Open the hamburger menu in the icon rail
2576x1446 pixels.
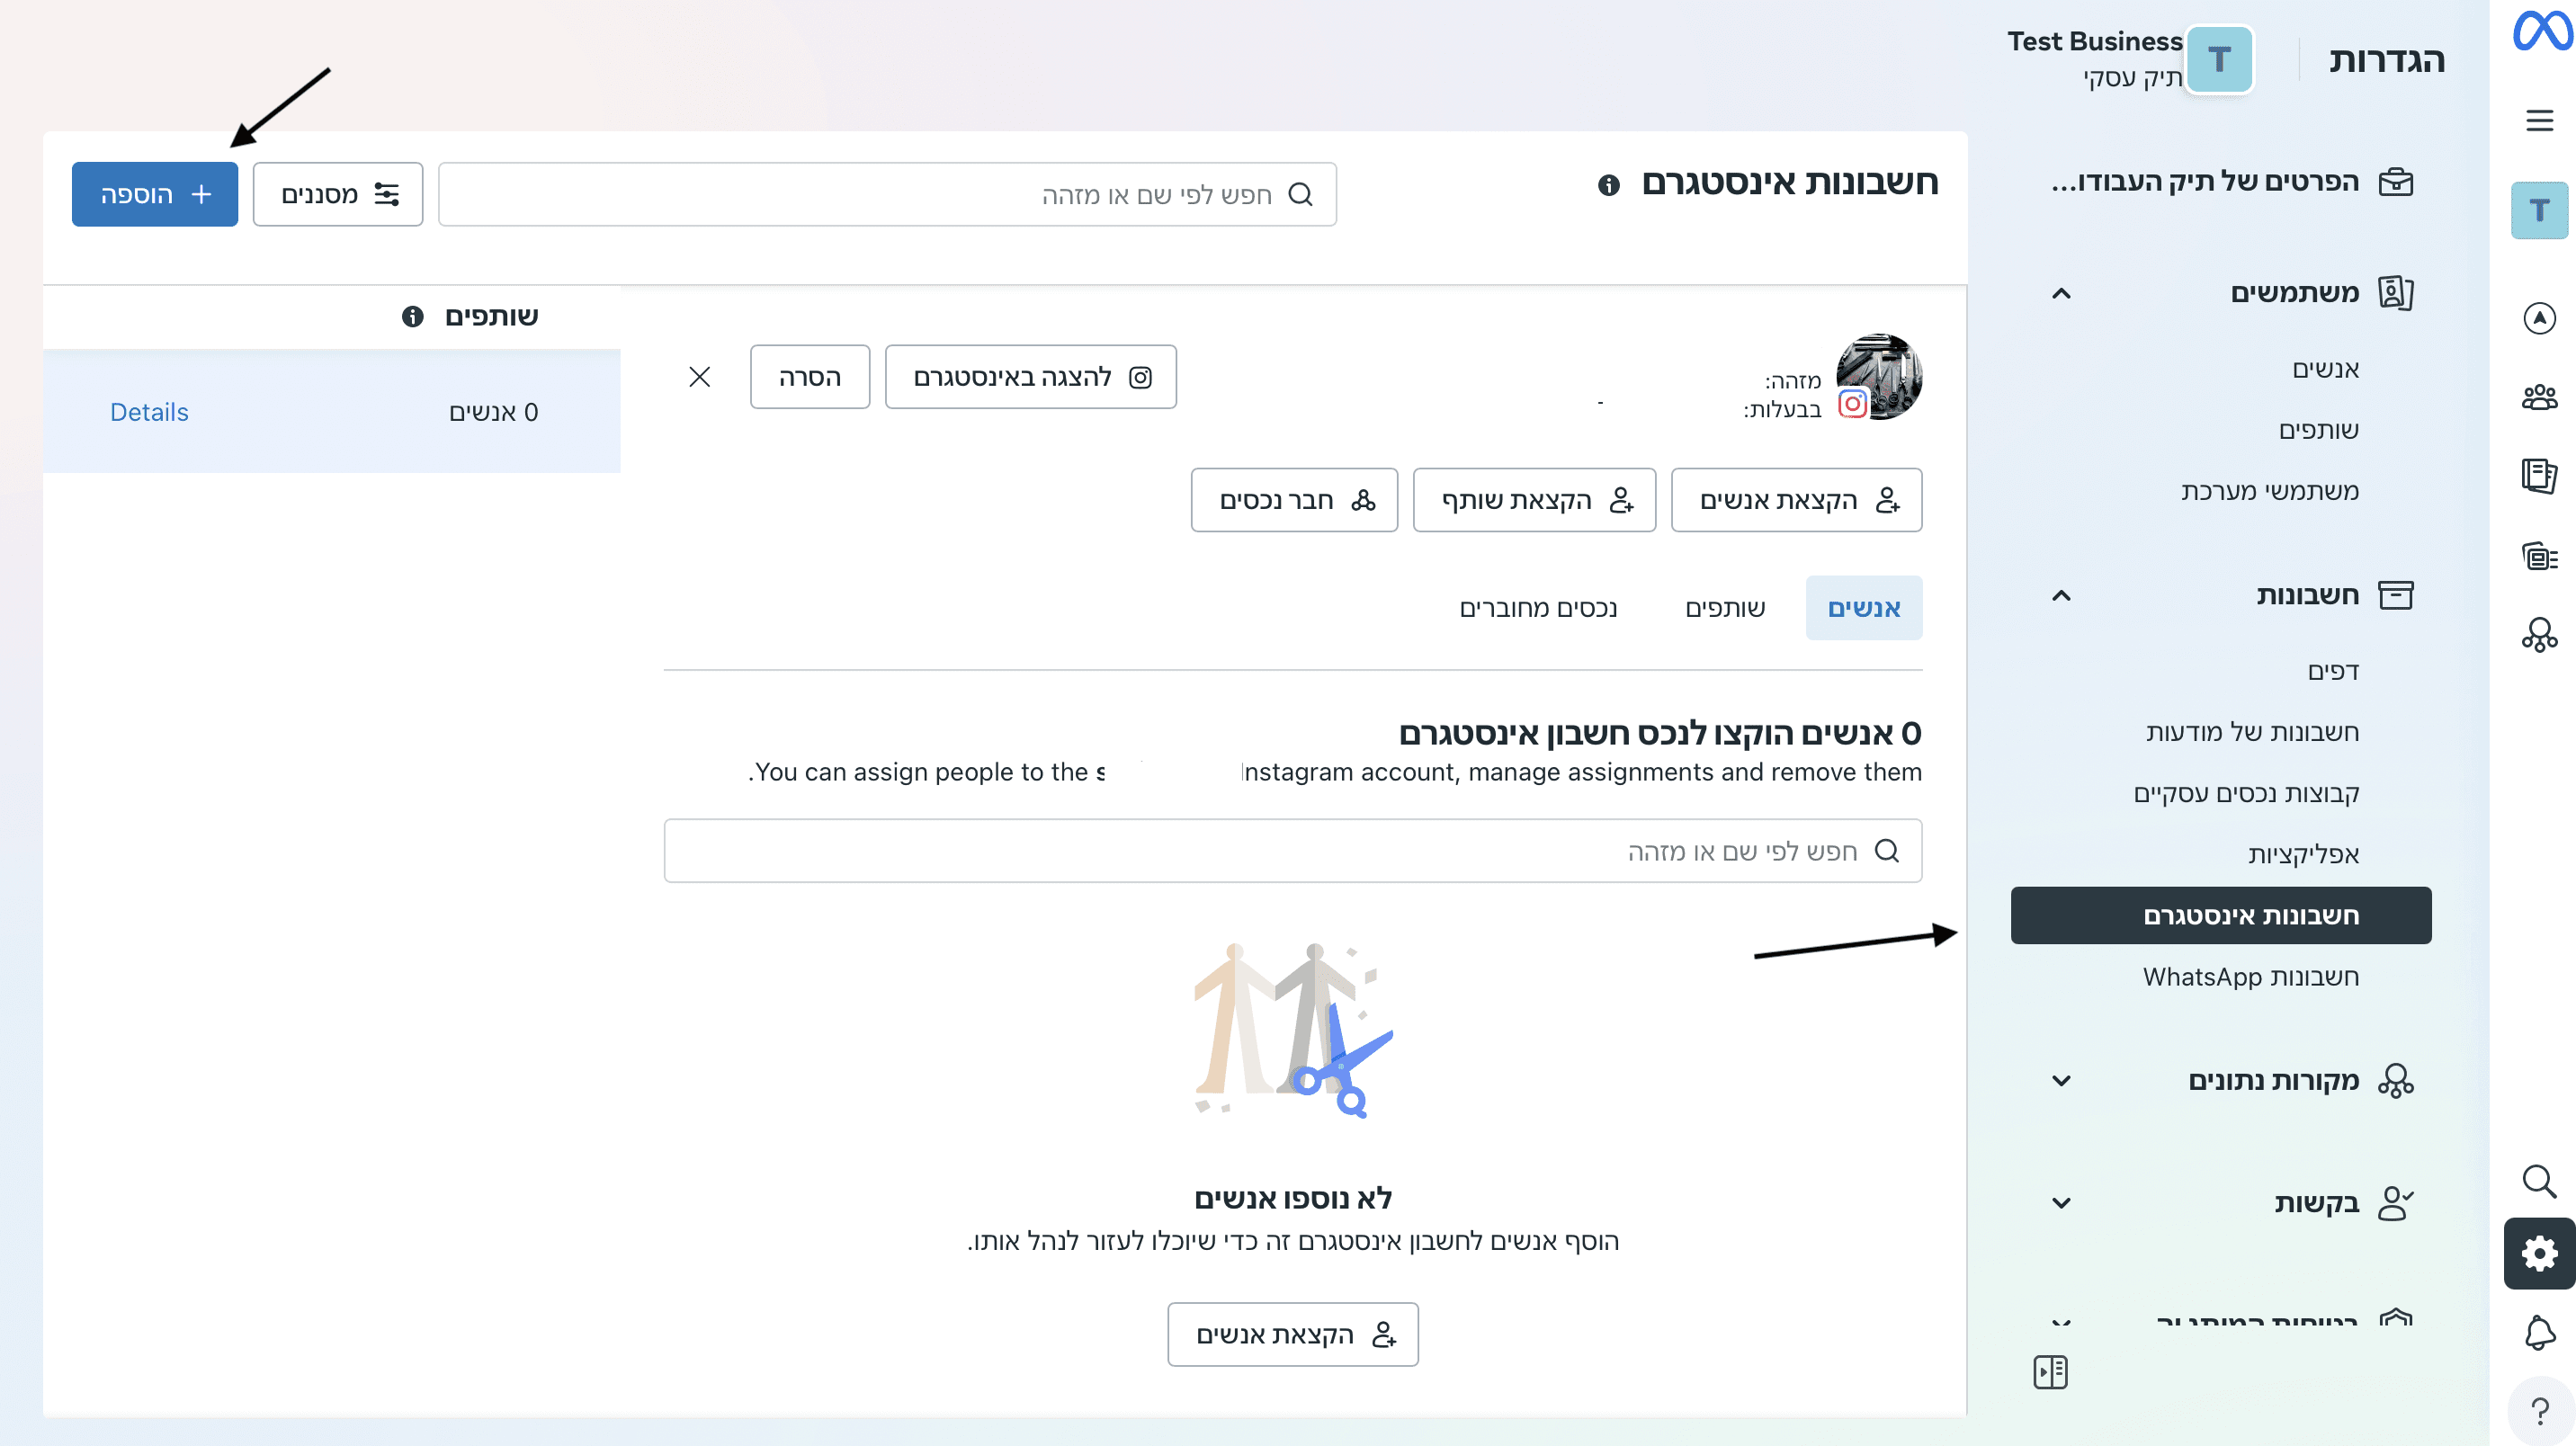point(2539,120)
